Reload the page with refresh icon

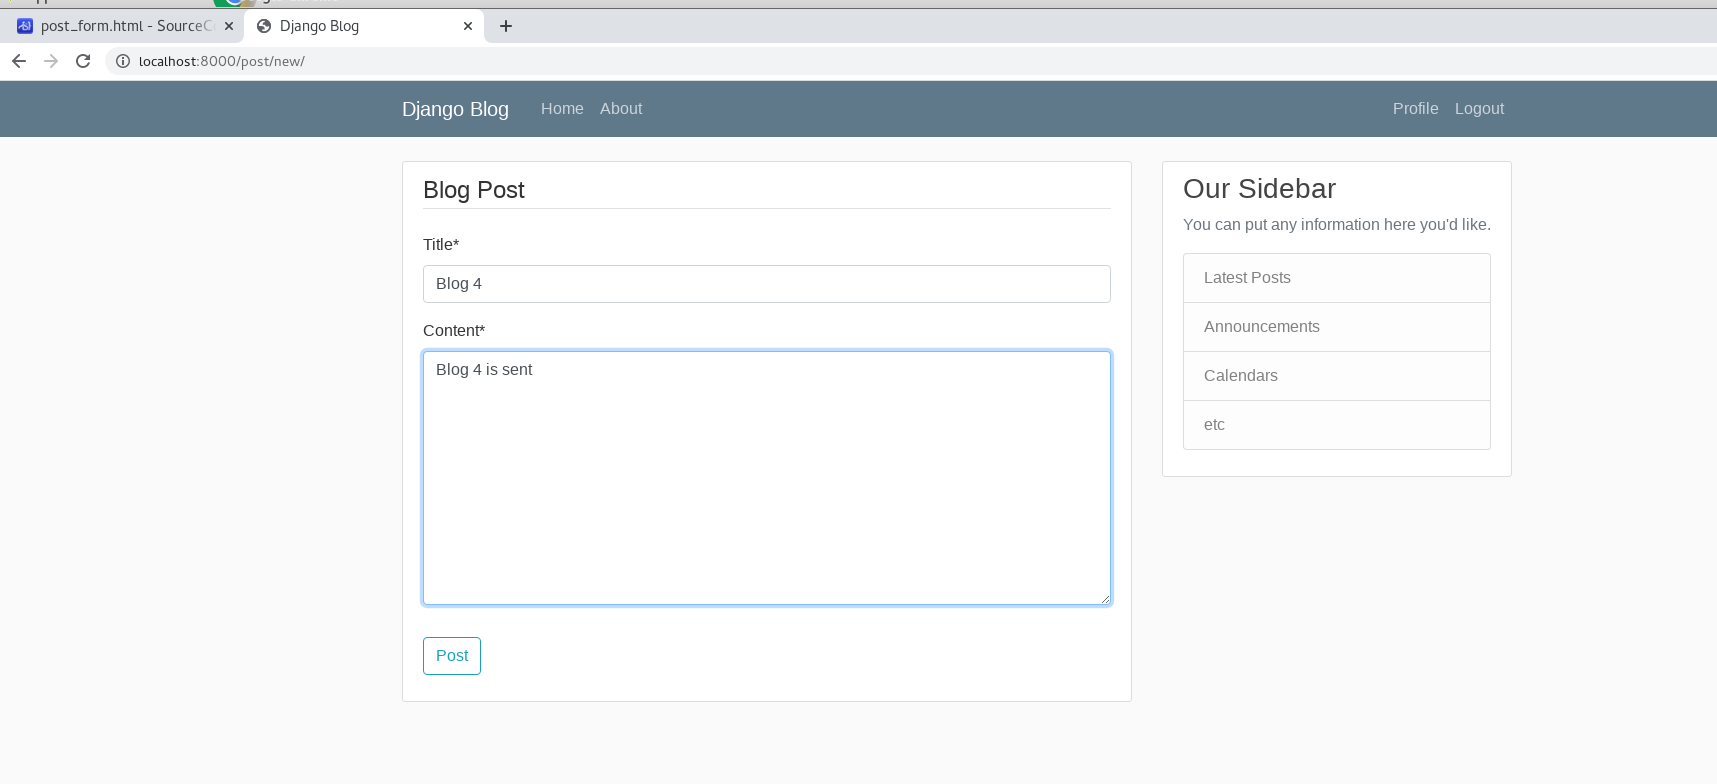pos(83,61)
